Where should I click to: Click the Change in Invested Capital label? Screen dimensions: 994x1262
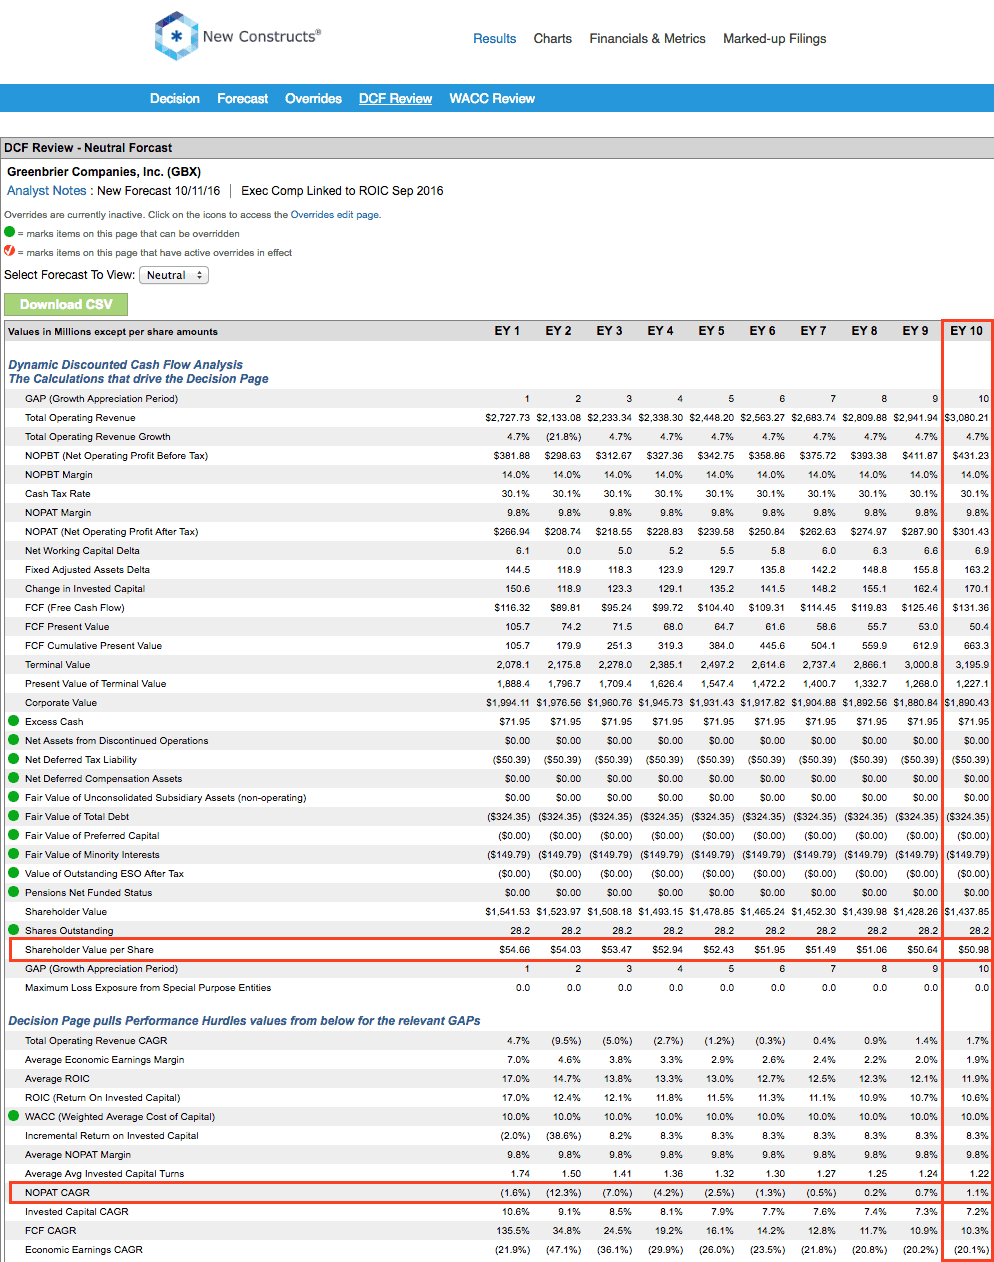click(x=85, y=589)
